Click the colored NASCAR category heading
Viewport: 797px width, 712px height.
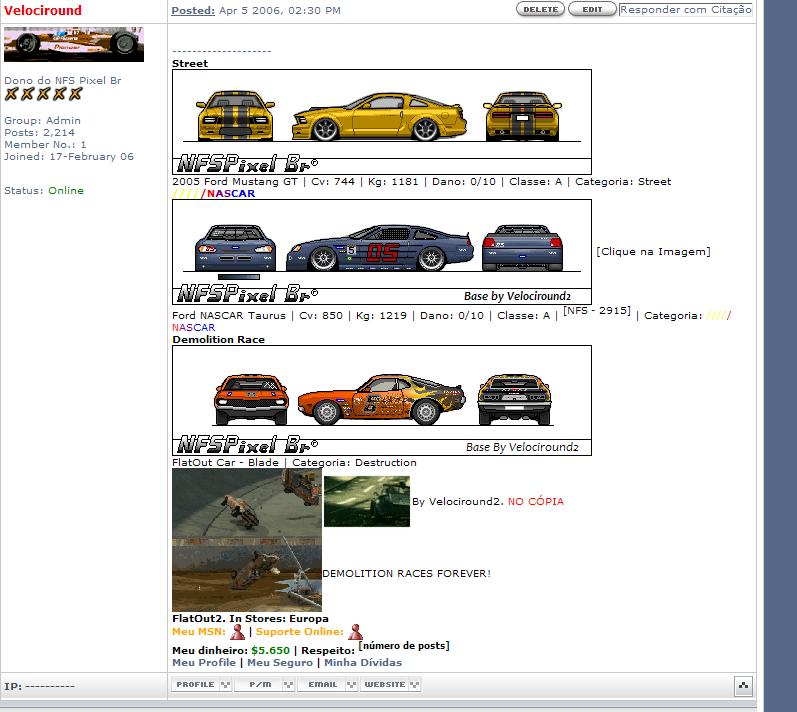click(213, 194)
